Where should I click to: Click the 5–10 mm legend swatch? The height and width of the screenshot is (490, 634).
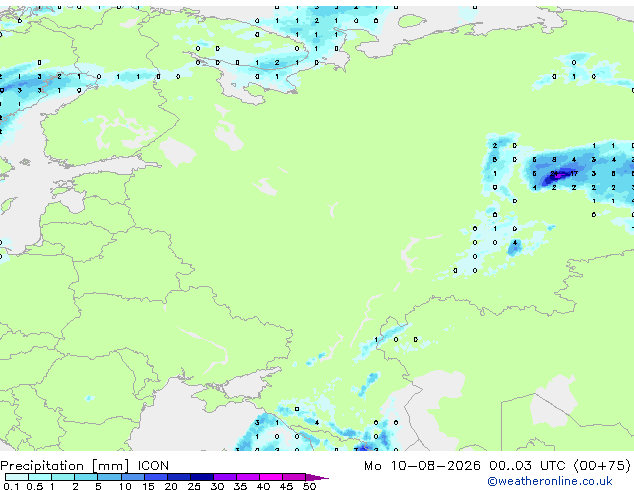(109, 477)
